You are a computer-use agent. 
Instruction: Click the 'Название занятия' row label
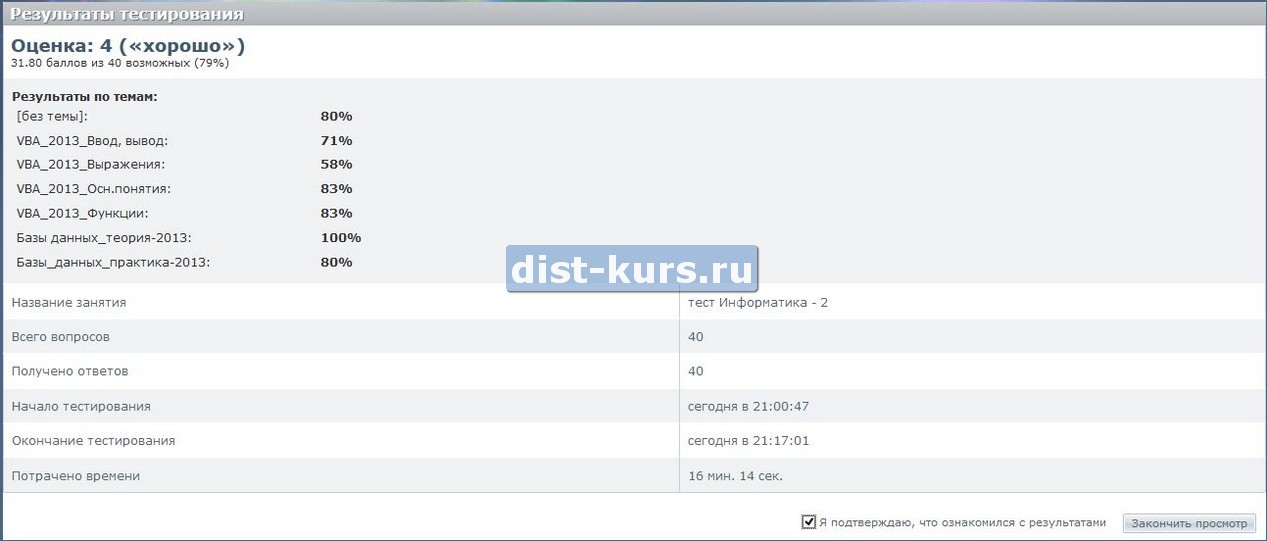69,302
